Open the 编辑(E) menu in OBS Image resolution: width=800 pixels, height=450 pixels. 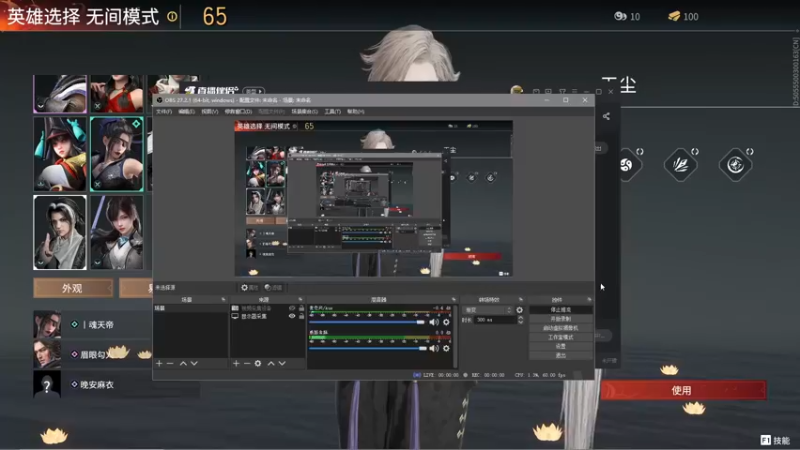tap(187, 111)
